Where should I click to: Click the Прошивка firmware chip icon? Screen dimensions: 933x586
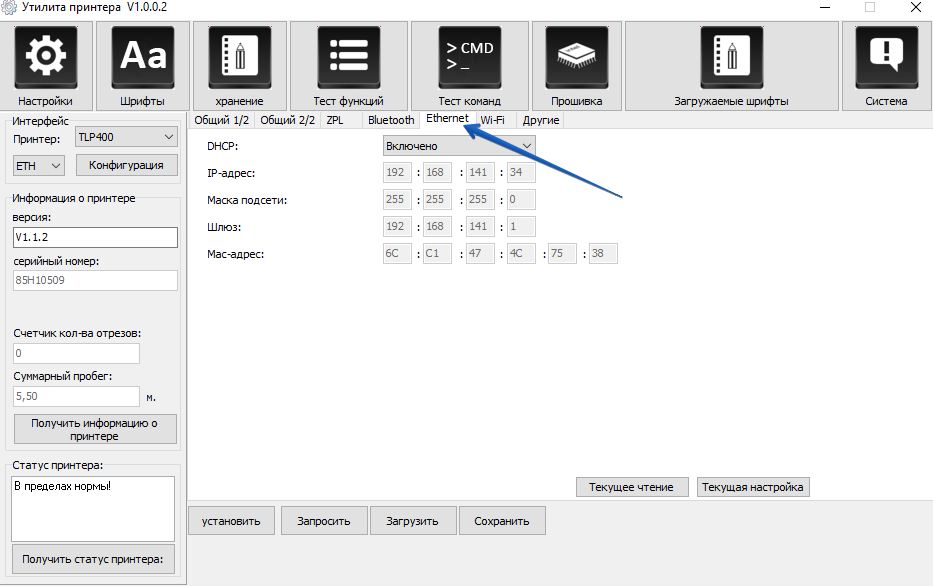[x=576, y=59]
